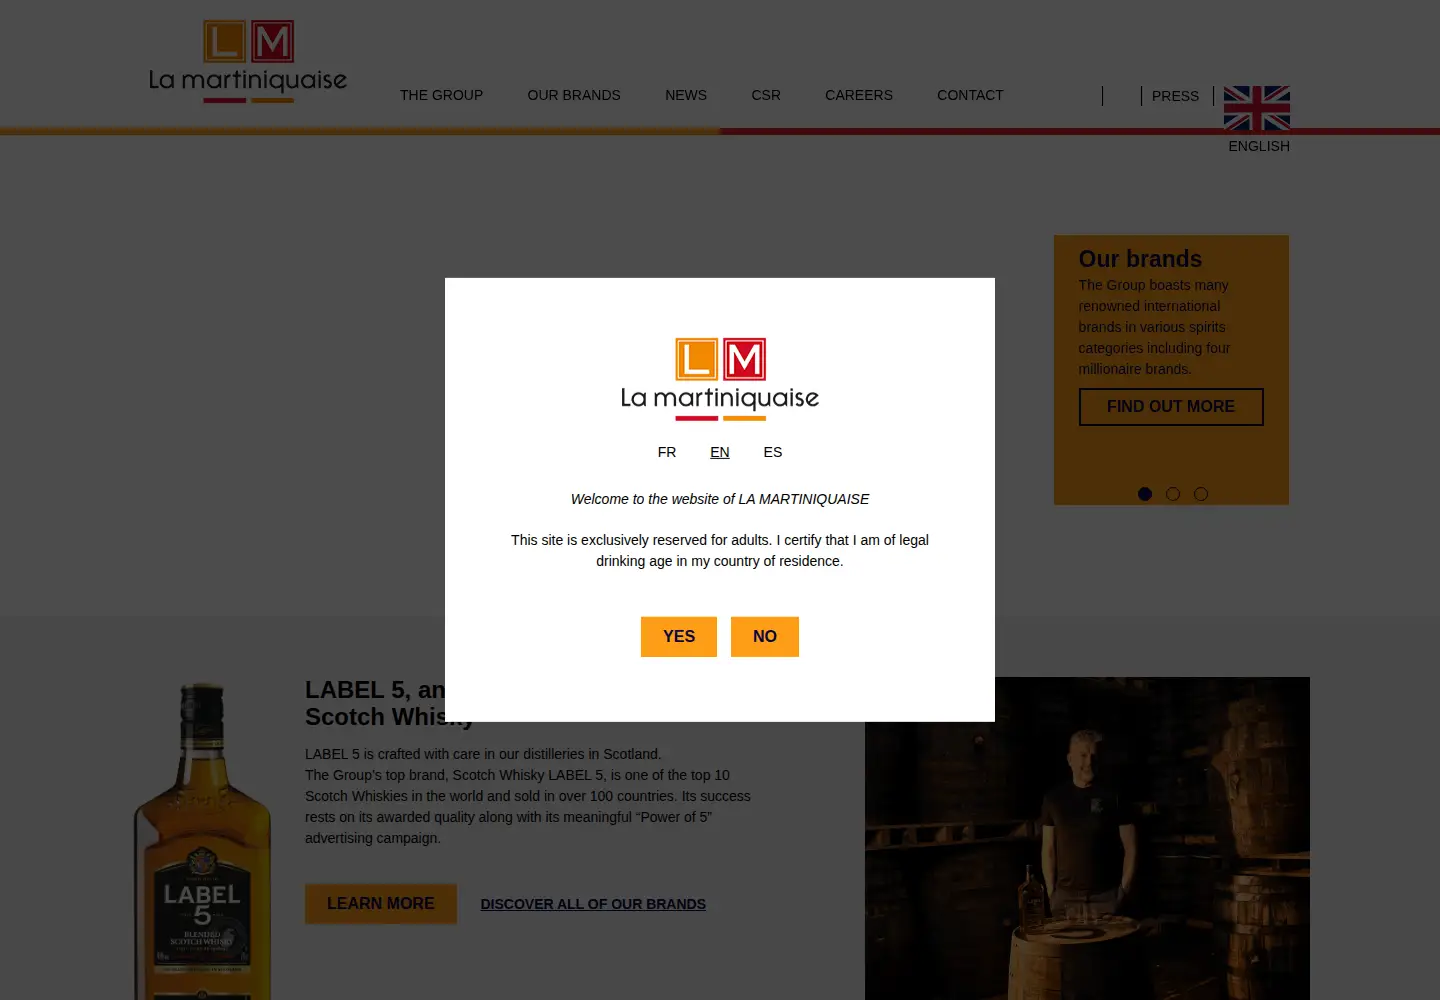This screenshot has width=1440, height=1000.
Task: Click the LABEL 5 whisky bottle image
Action: [x=203, y=841]
